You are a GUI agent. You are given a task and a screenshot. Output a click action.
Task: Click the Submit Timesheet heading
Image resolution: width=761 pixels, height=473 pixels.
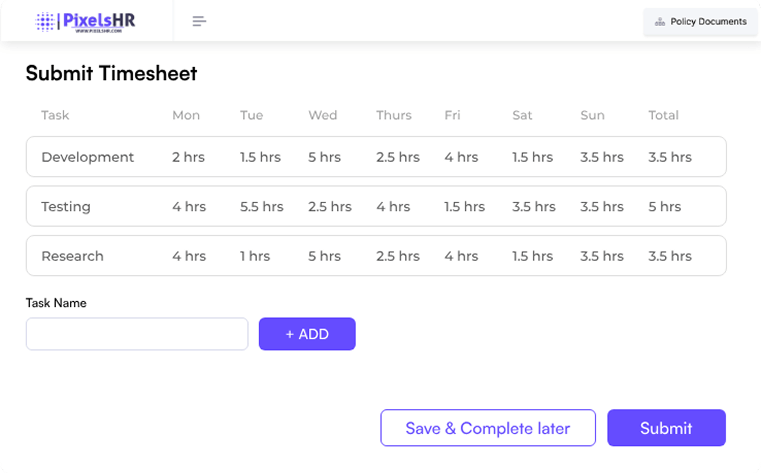click(x=111, y=73)
